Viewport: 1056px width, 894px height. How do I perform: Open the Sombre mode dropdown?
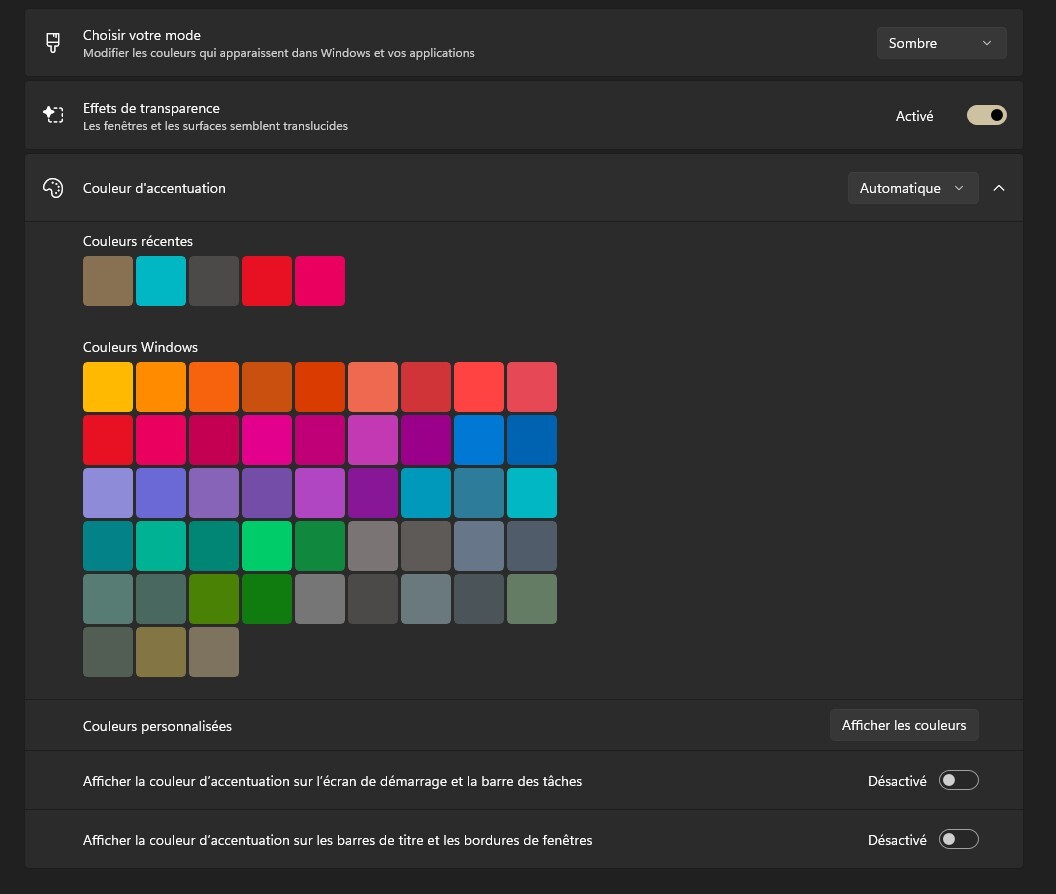coord(941,43)
